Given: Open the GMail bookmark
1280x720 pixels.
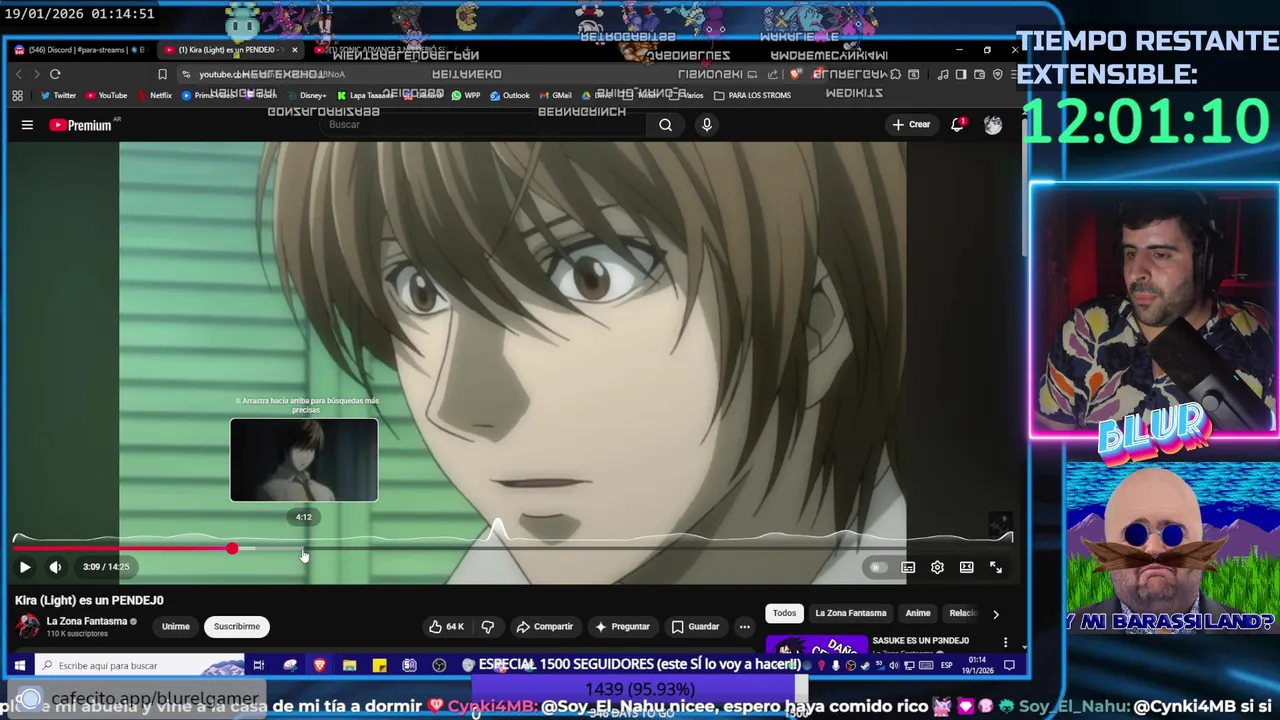Looking at the screenshot, I should click(555, 96).
